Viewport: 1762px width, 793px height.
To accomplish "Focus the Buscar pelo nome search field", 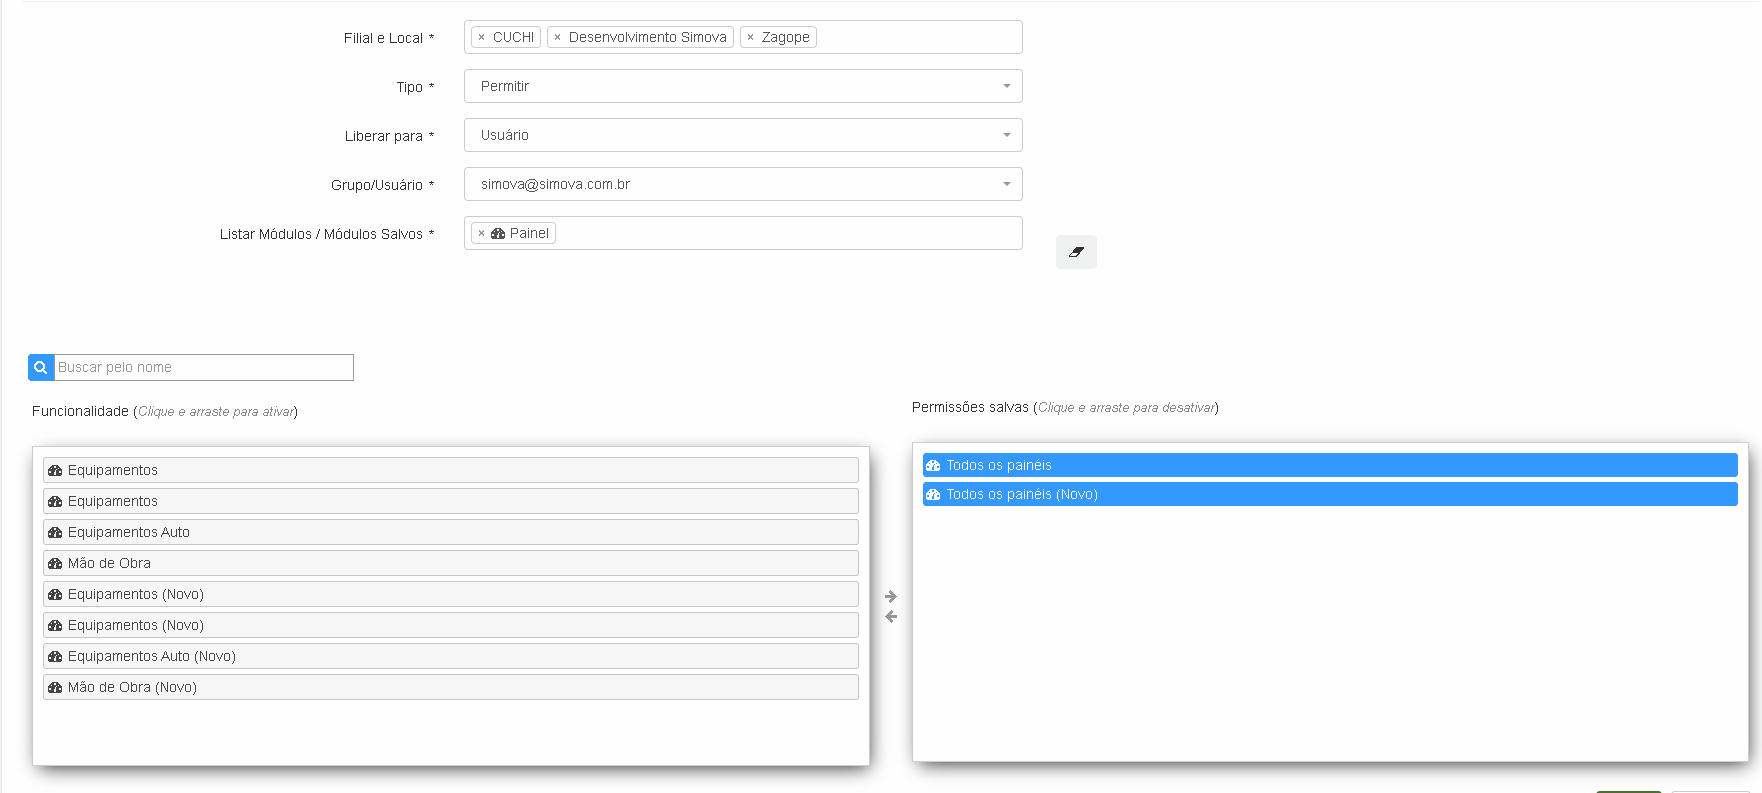I will coord(204,367).
